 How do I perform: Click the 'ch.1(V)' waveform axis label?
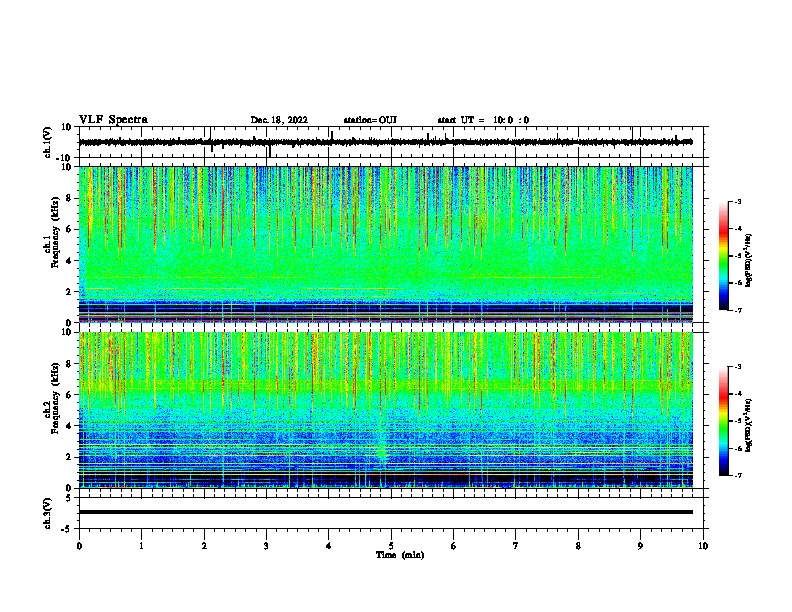(48, 142)
